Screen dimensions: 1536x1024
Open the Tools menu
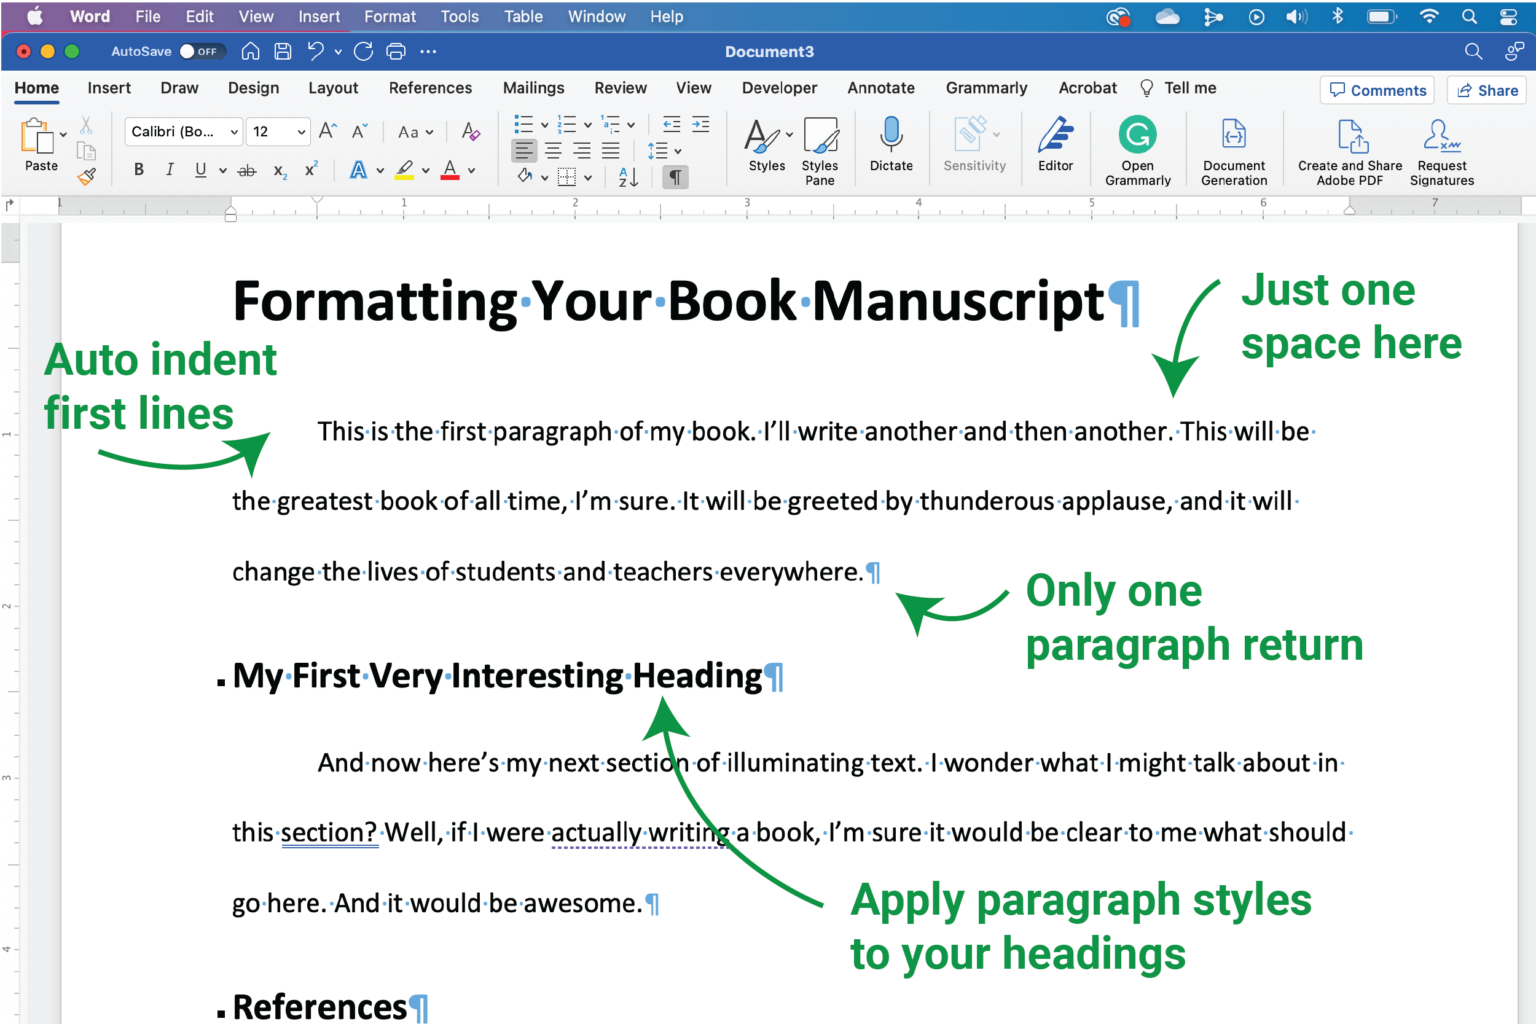[459, 16]
